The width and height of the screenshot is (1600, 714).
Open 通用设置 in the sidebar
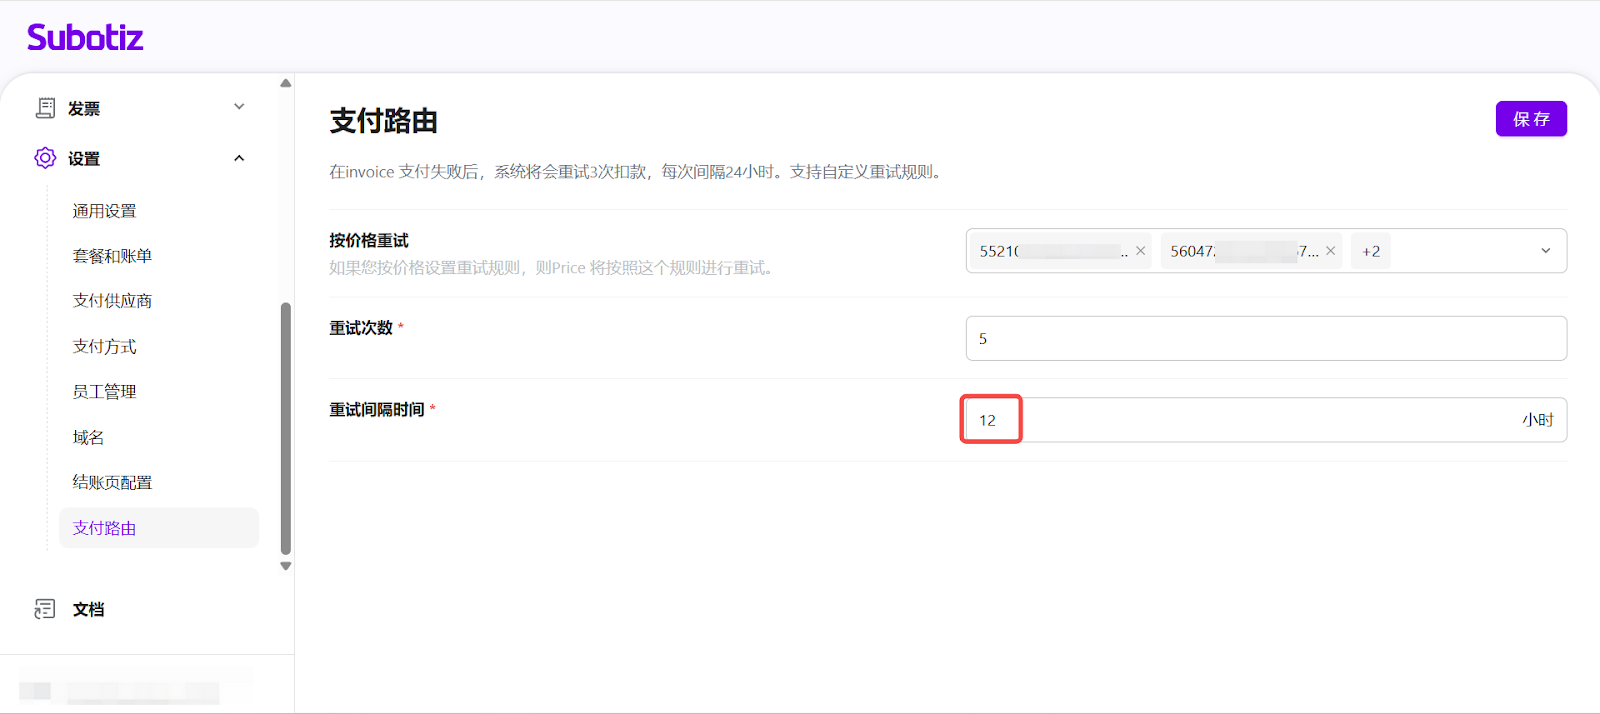pyautogui.click(x=104, y=211)
